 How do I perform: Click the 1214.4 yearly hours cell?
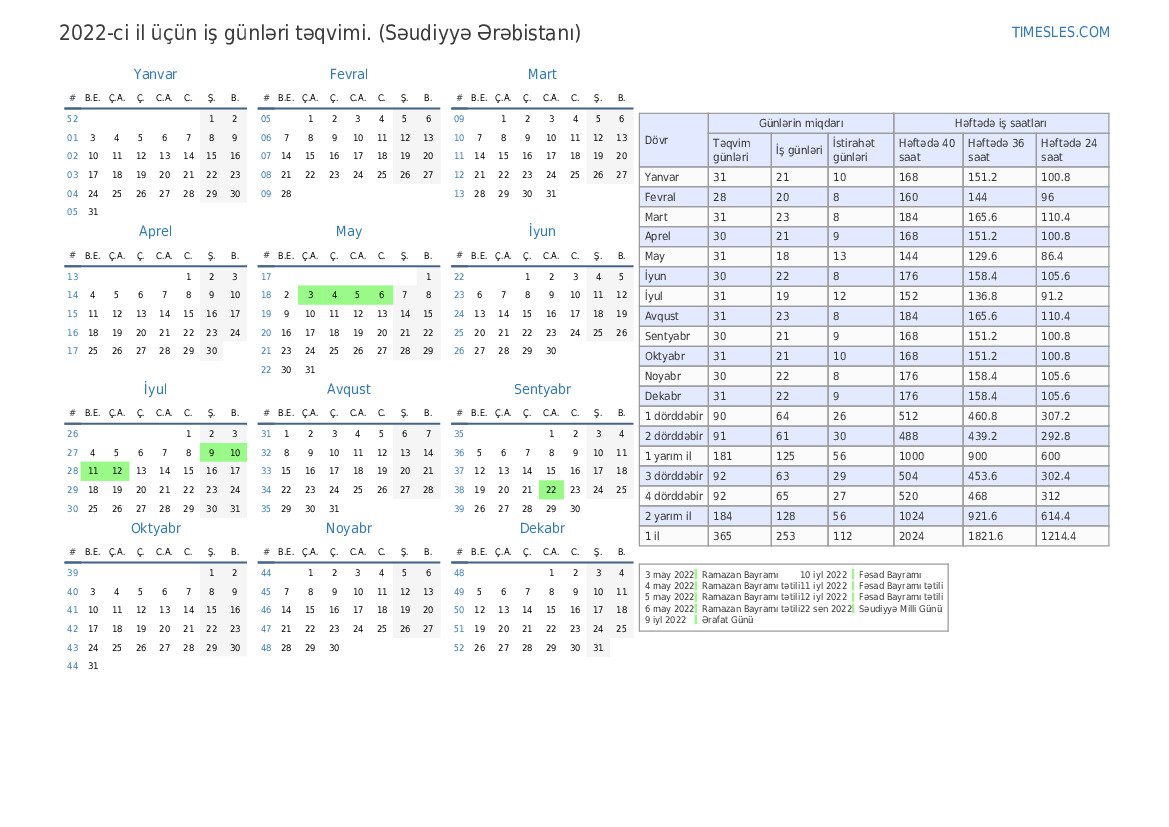click(1072, 536)
